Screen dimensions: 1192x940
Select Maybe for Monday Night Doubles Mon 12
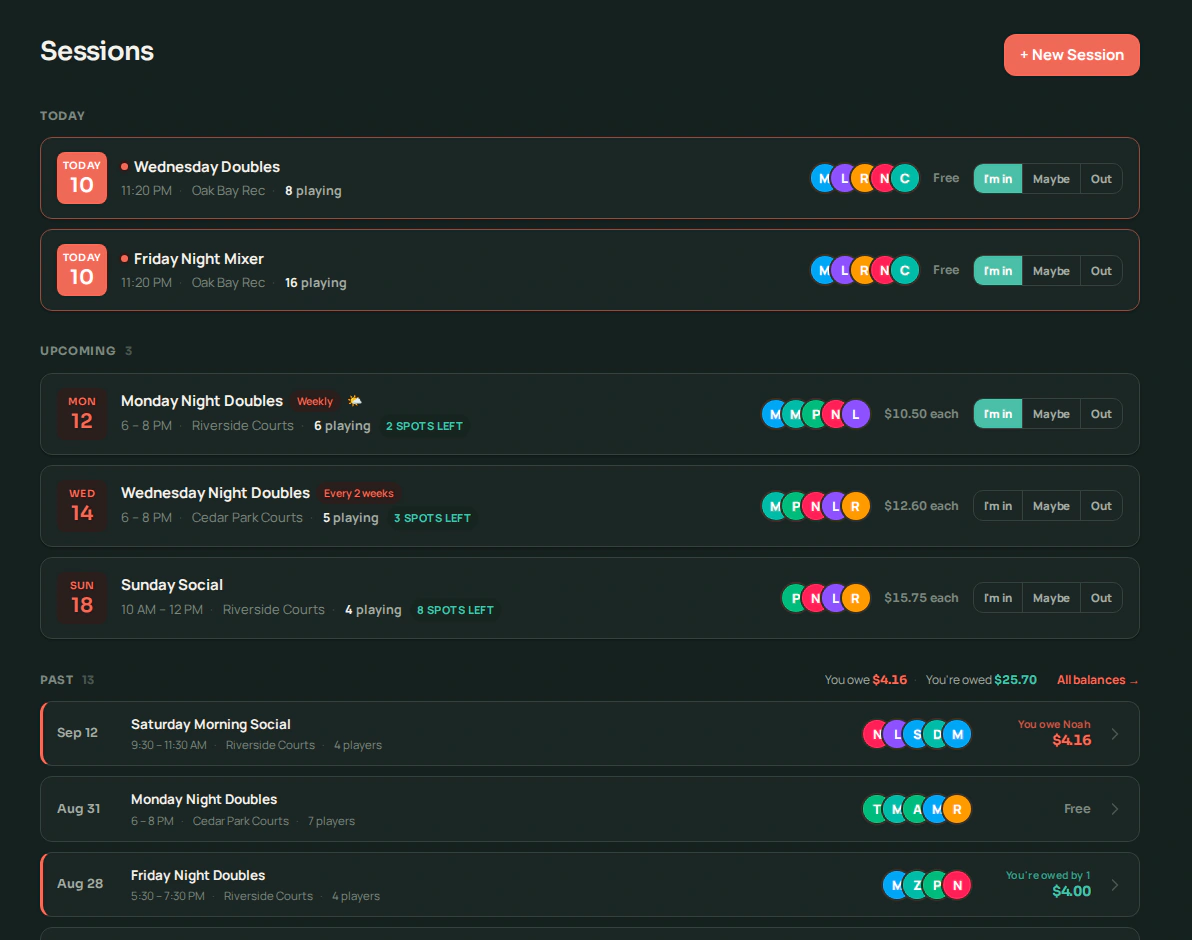[x=1051, y=413]
